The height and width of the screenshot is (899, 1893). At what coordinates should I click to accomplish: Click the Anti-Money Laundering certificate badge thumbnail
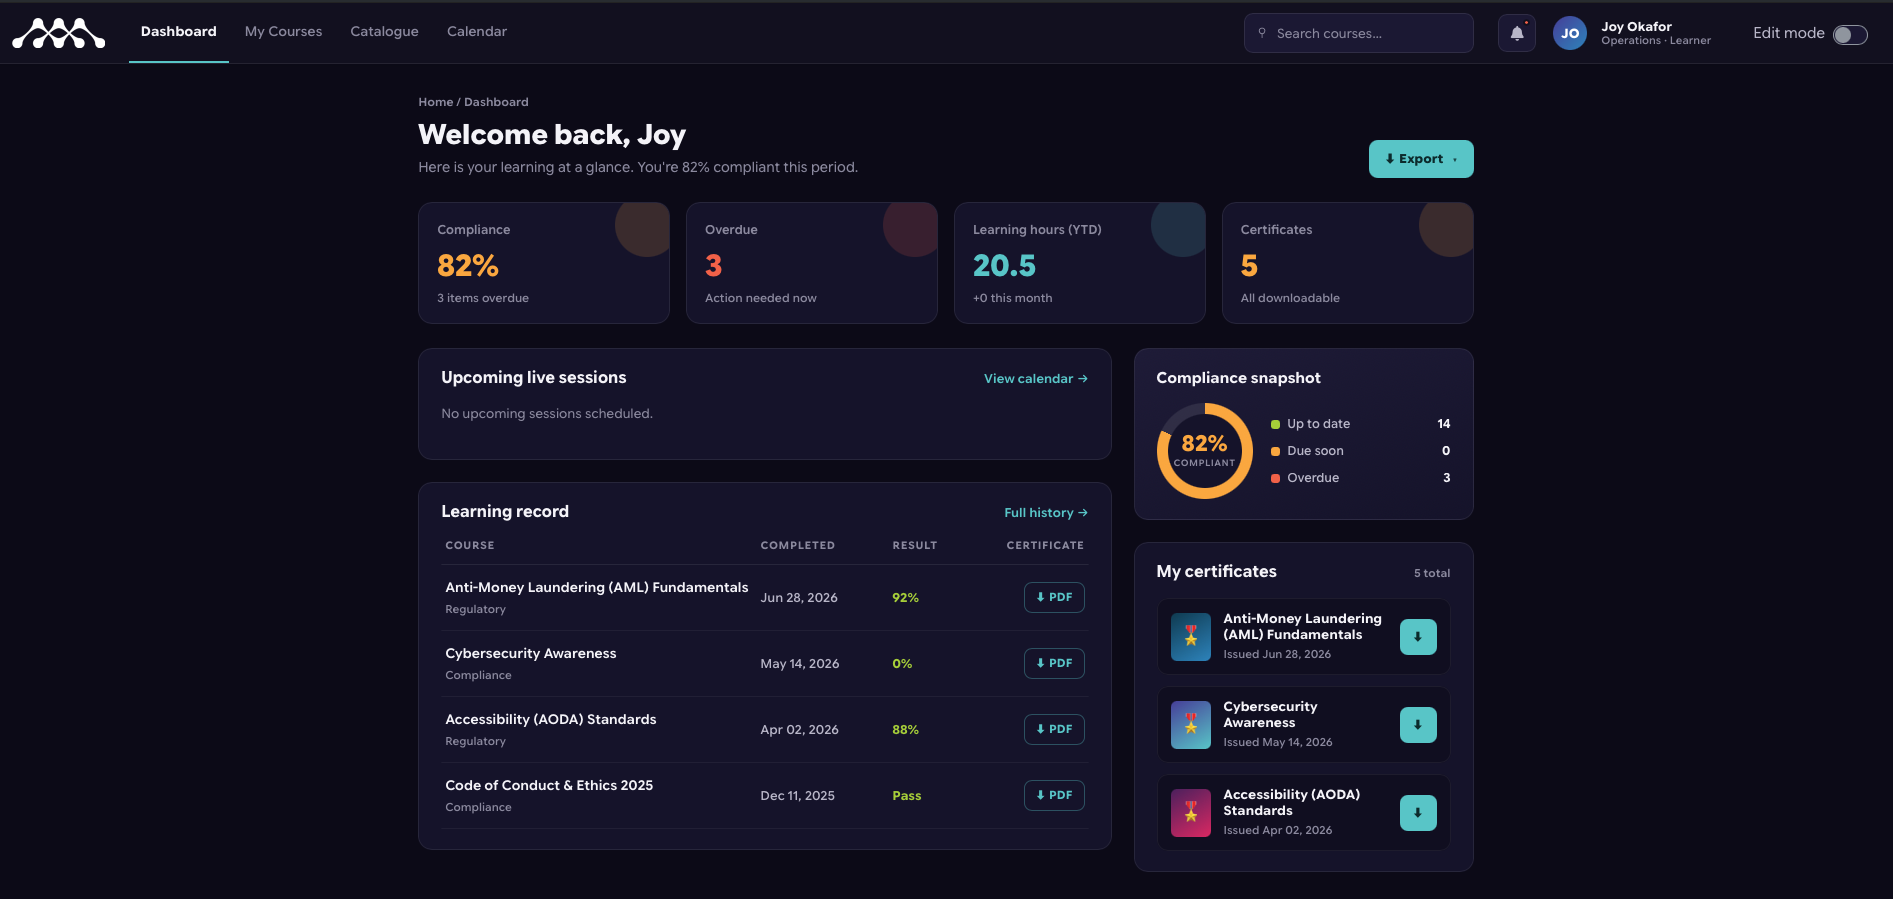1191,637
